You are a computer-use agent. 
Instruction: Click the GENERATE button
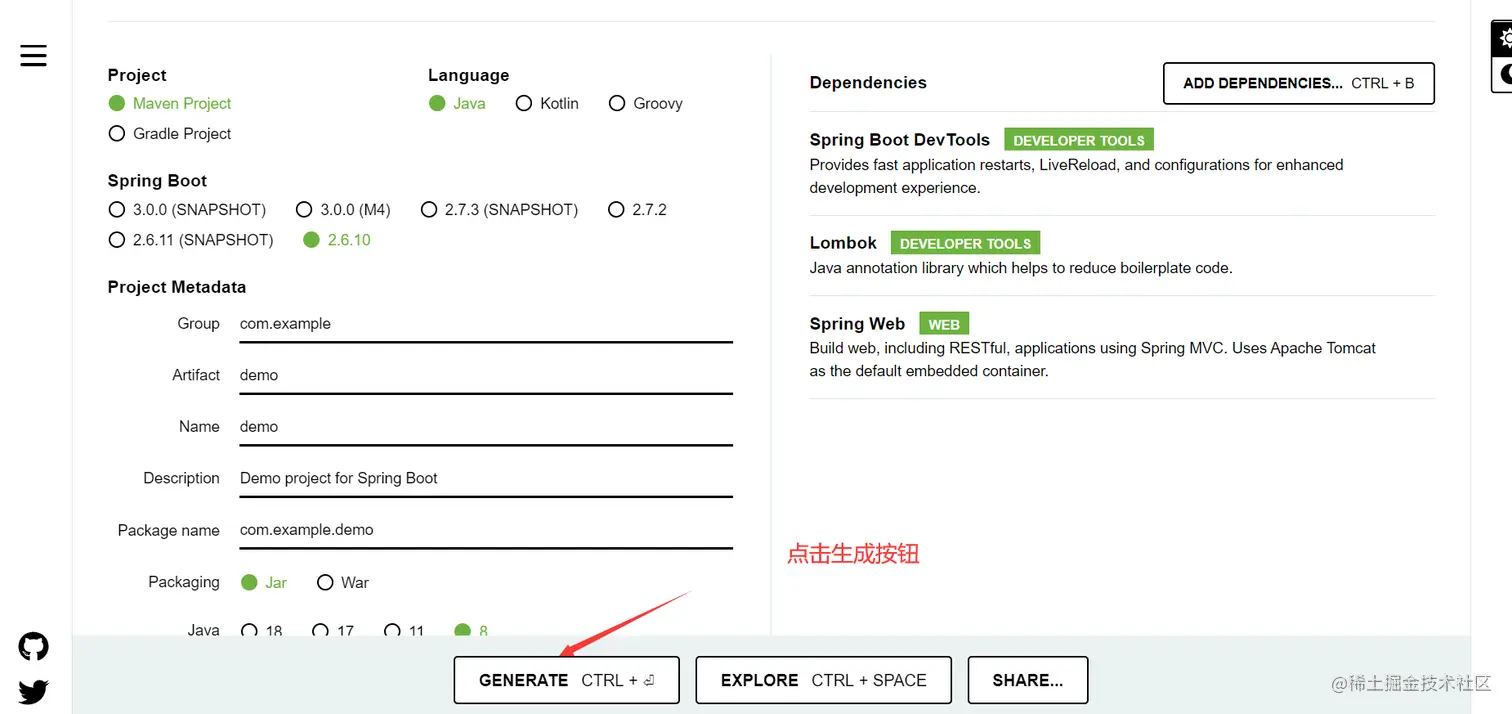(x=566, y=680)
